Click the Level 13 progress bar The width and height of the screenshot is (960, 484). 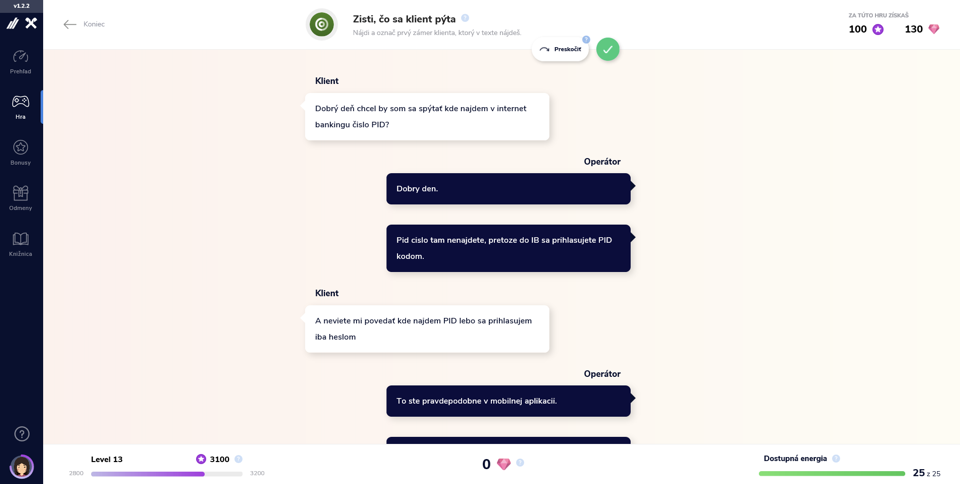point(167,474)
